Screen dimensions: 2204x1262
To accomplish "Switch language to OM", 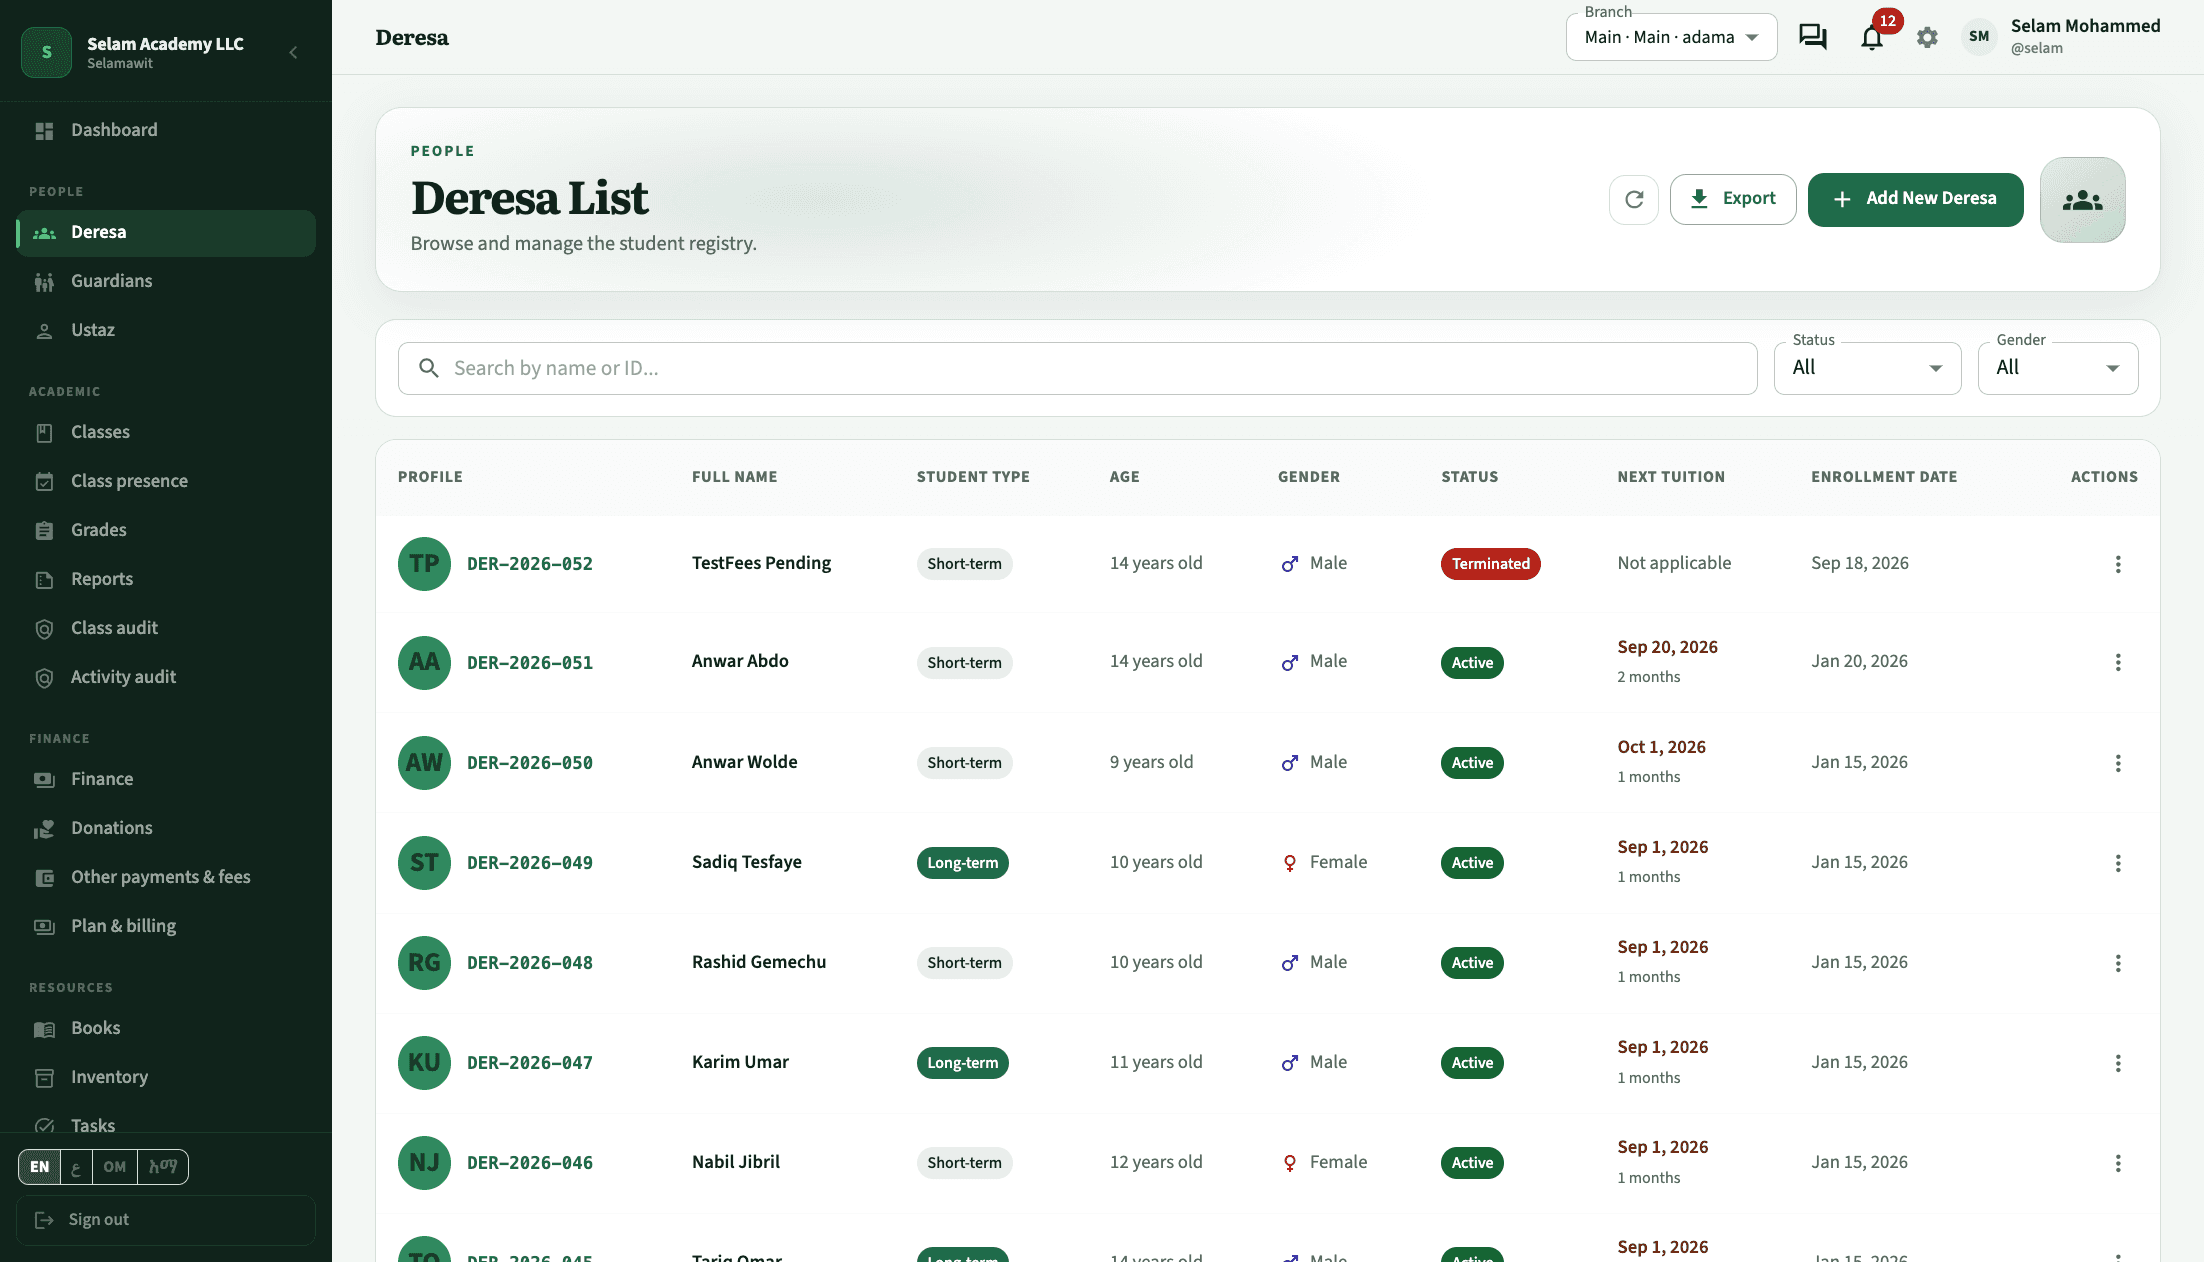I will pos(115,1167).
